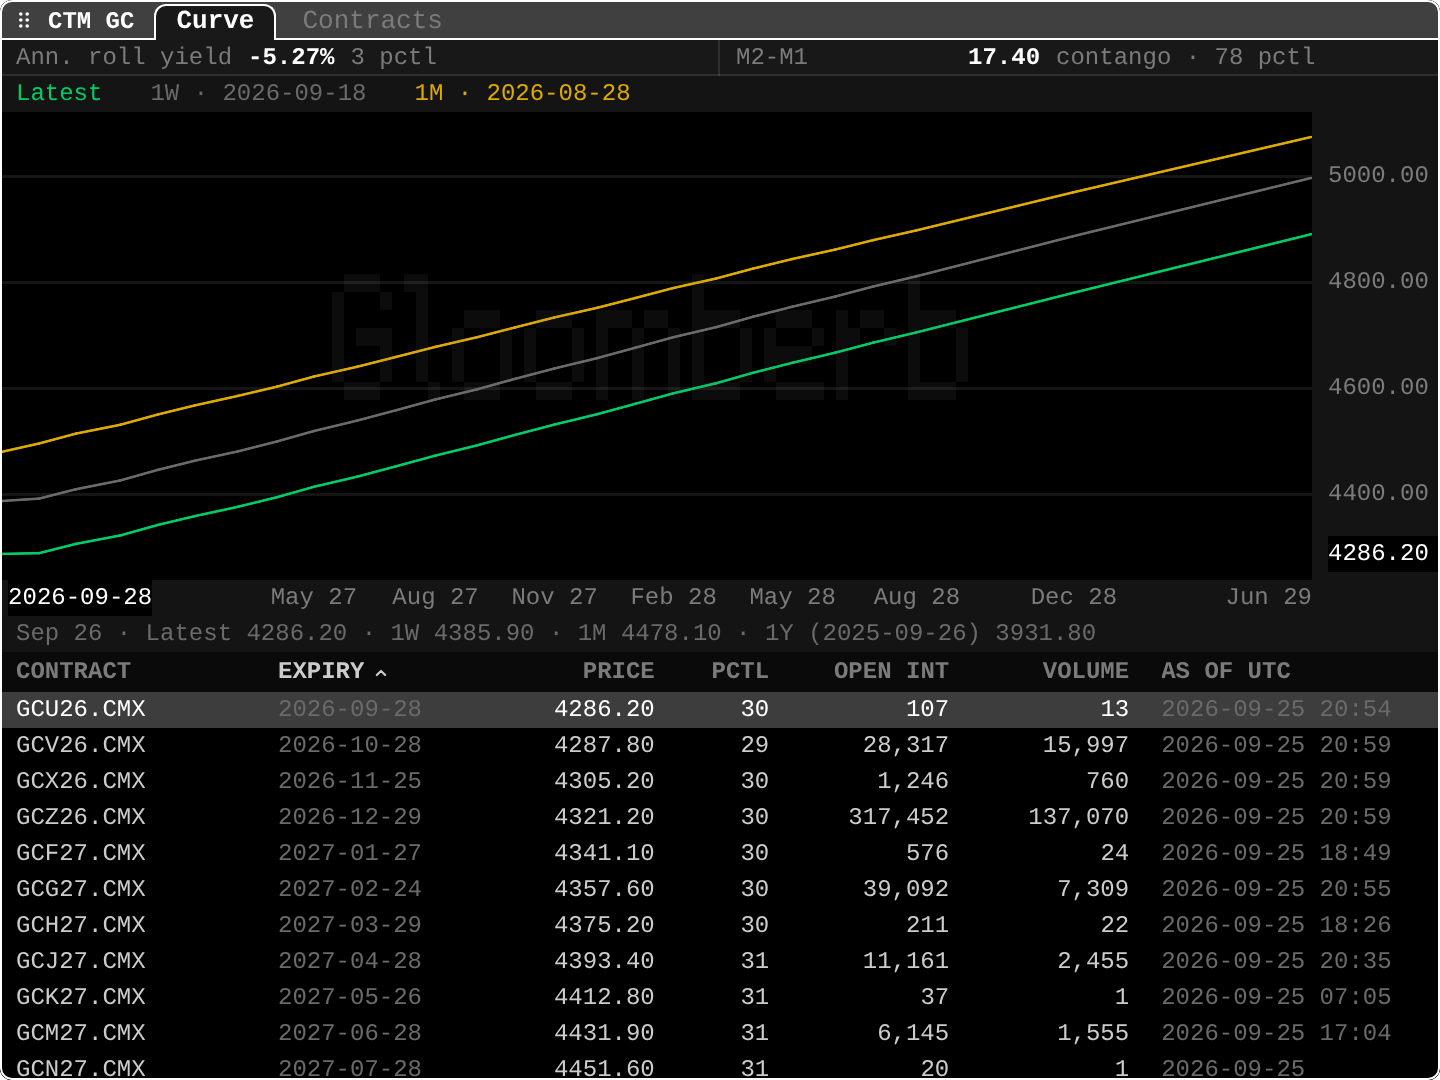Click expiry date 2027-02-24
This screenshot has height=1080, width=1440.
(x=350, y=889)
